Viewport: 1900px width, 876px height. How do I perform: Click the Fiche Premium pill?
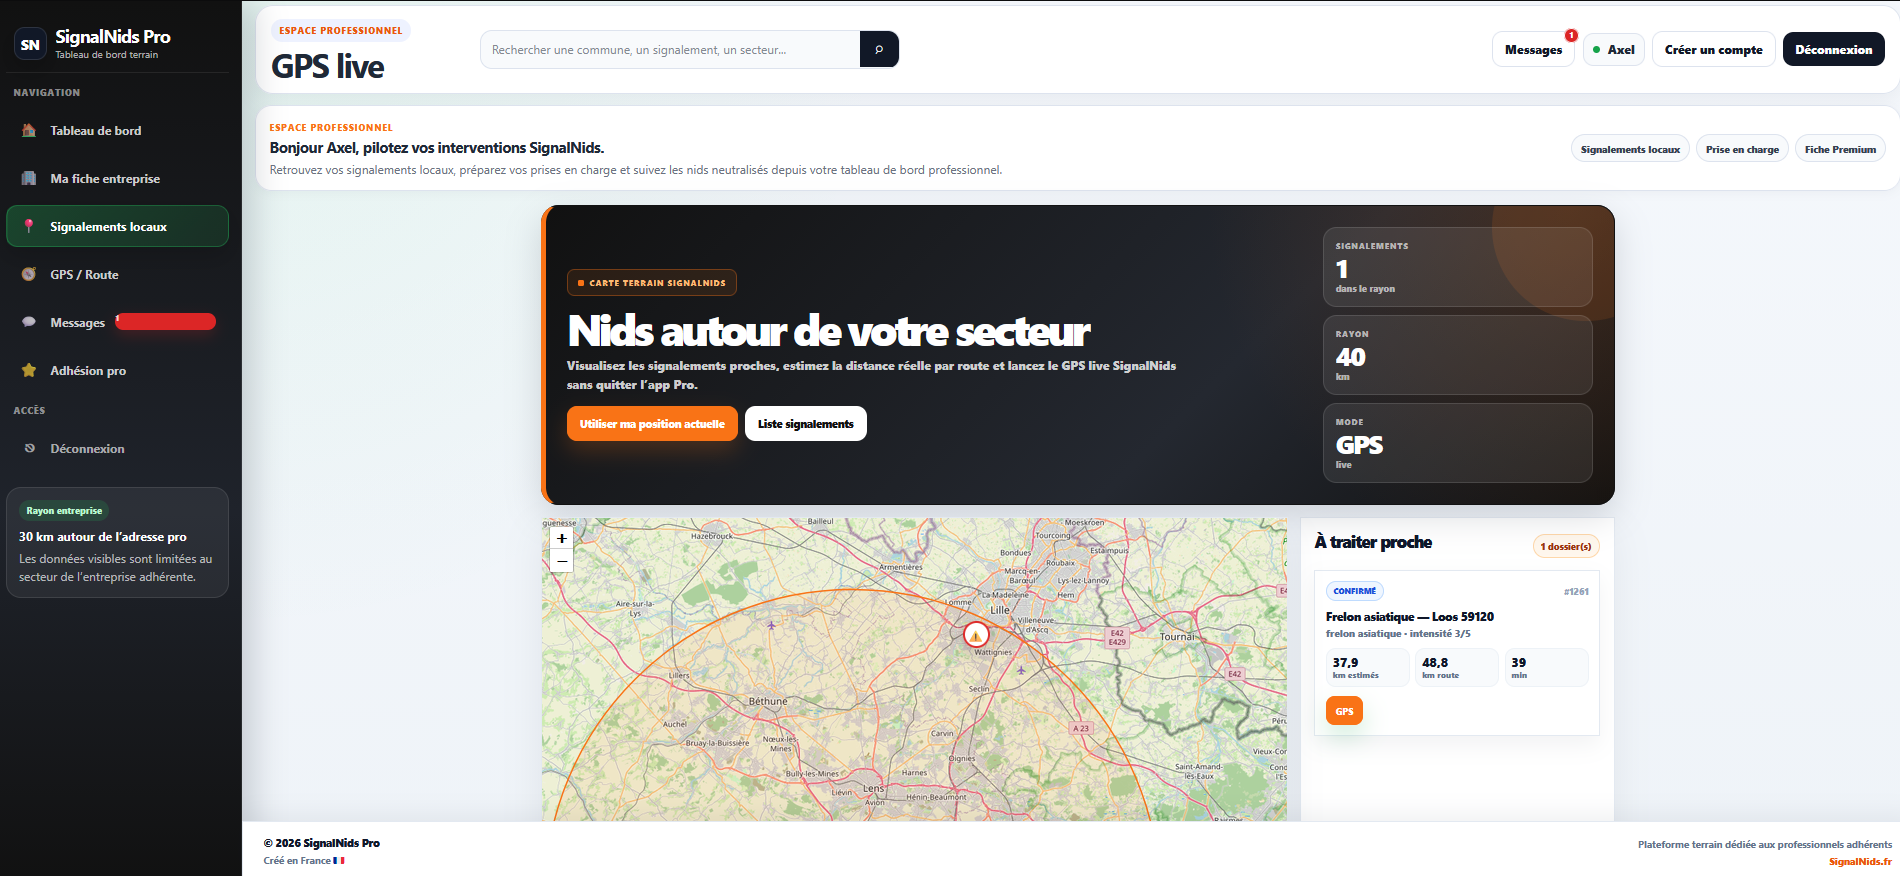[1840, 149]
